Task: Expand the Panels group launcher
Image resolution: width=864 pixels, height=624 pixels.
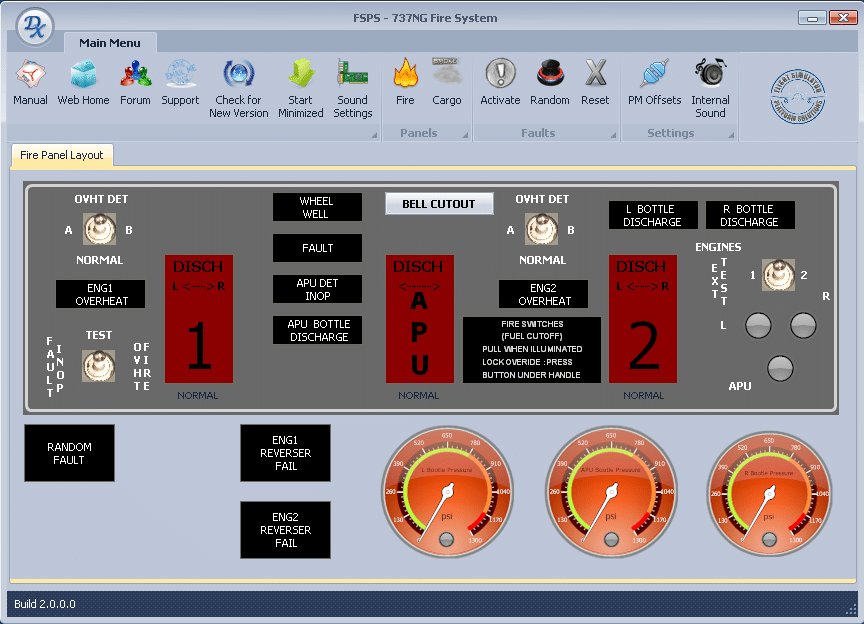Action: pos(465,135)
